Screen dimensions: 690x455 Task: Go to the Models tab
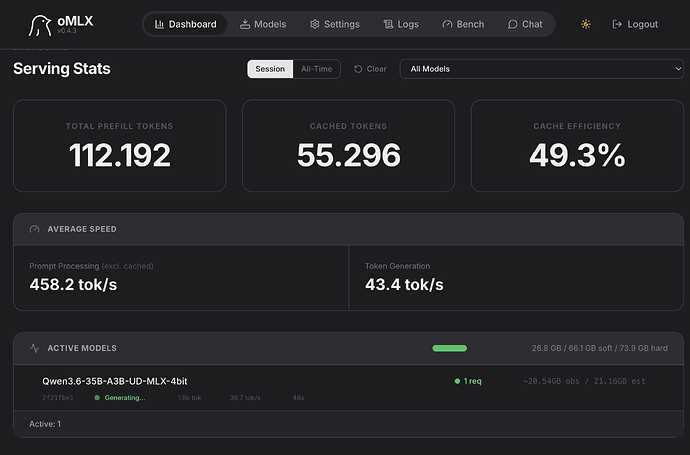(263, 24)
